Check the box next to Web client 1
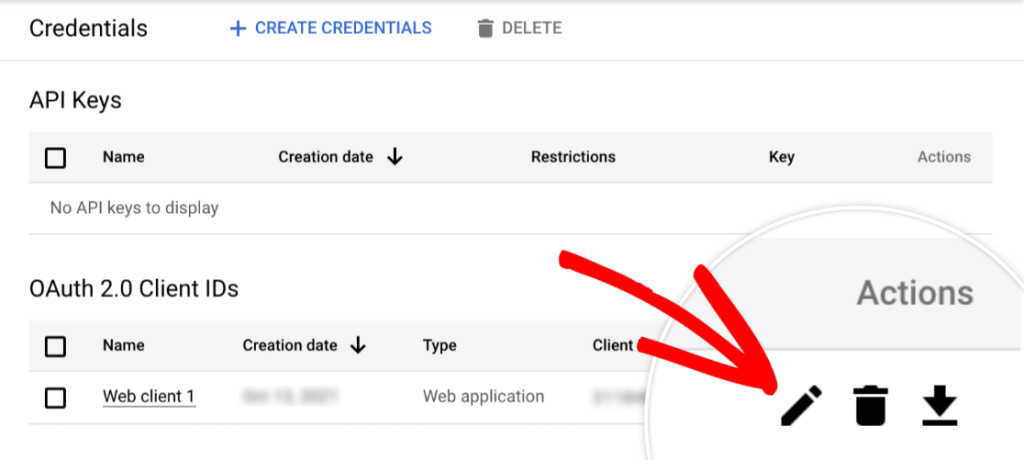The height and width of the screenshot is (460, 1024). point(56,397)
